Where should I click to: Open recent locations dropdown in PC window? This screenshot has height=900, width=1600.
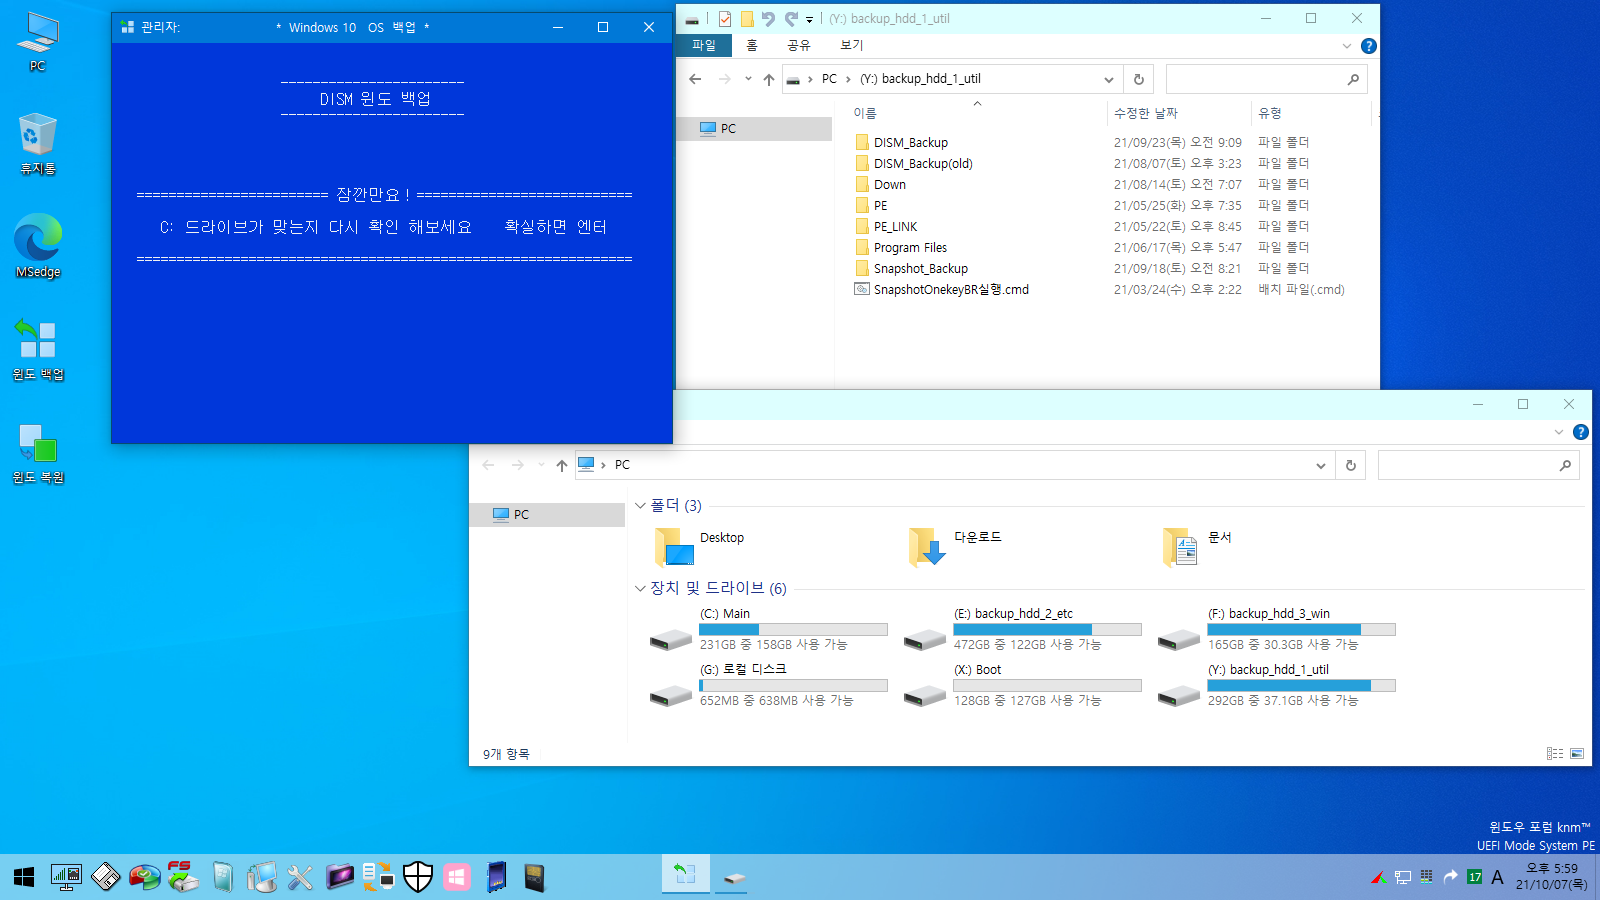541,465
